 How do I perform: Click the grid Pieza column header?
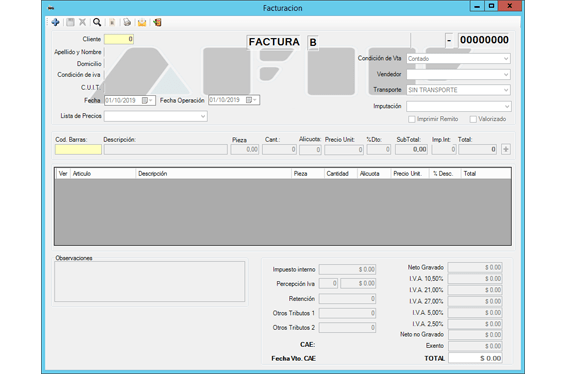[308, 173]
